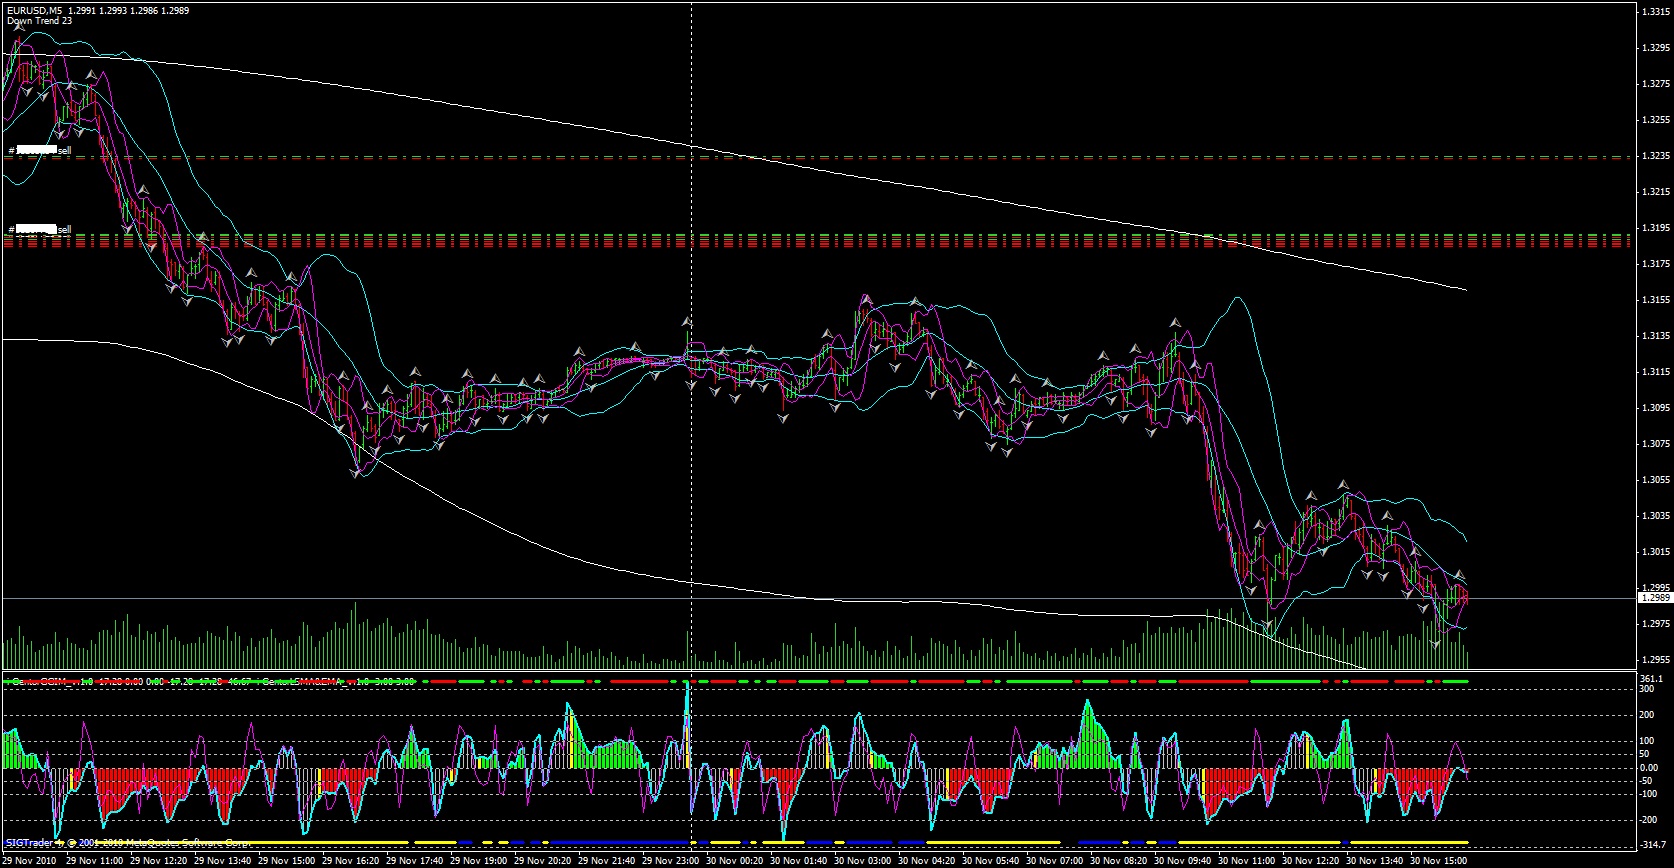The height and width of the screenshot is (868, 1674).
Task: Click the current price tag 1.2989
Action: (1655, 598)
